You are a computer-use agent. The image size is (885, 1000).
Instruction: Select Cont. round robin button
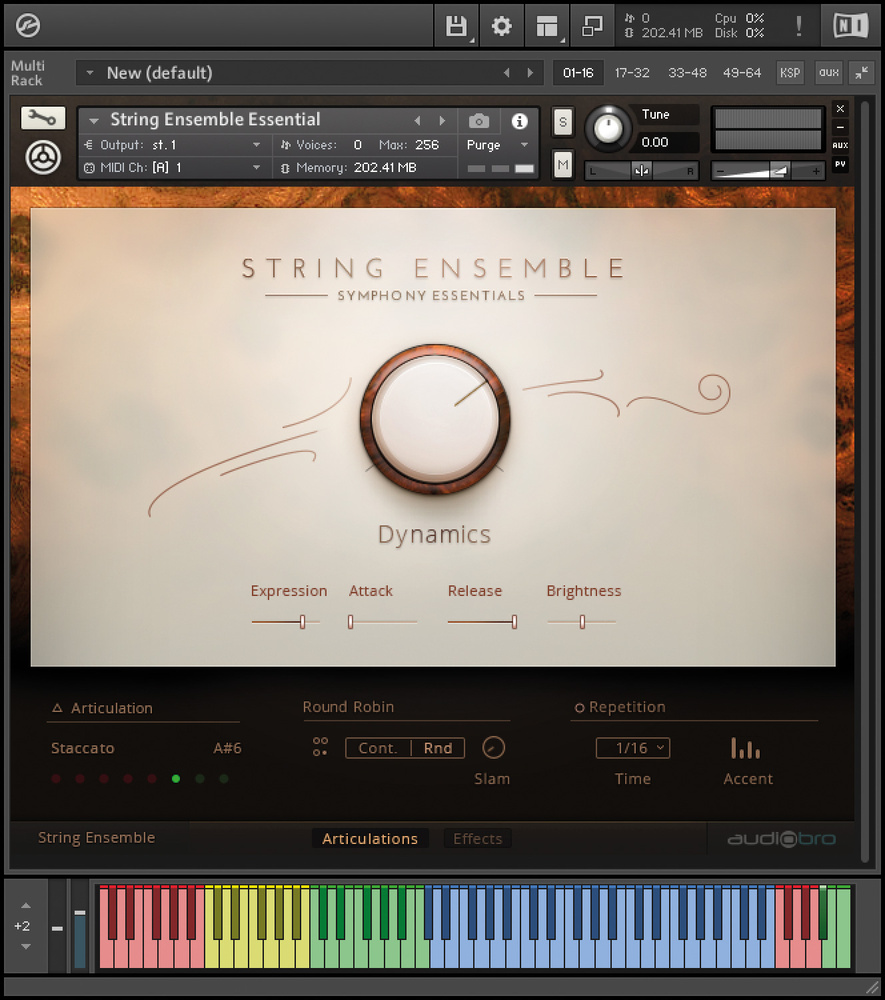click(378, 748)
